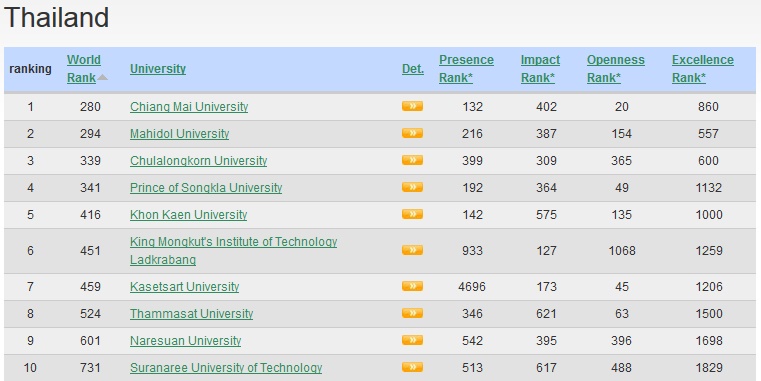
Task: Click details arrow for Kasetsart University
Action: pos(412,286)
